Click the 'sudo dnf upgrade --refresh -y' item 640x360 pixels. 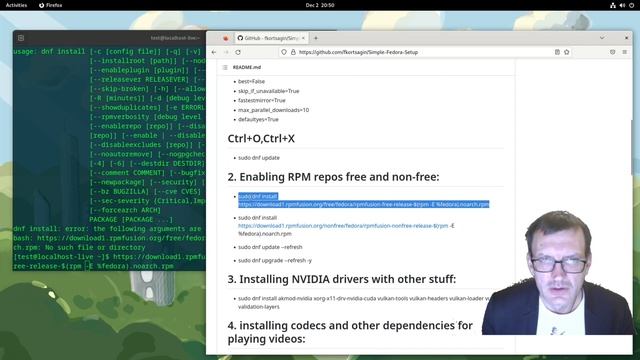coord(275,260)
